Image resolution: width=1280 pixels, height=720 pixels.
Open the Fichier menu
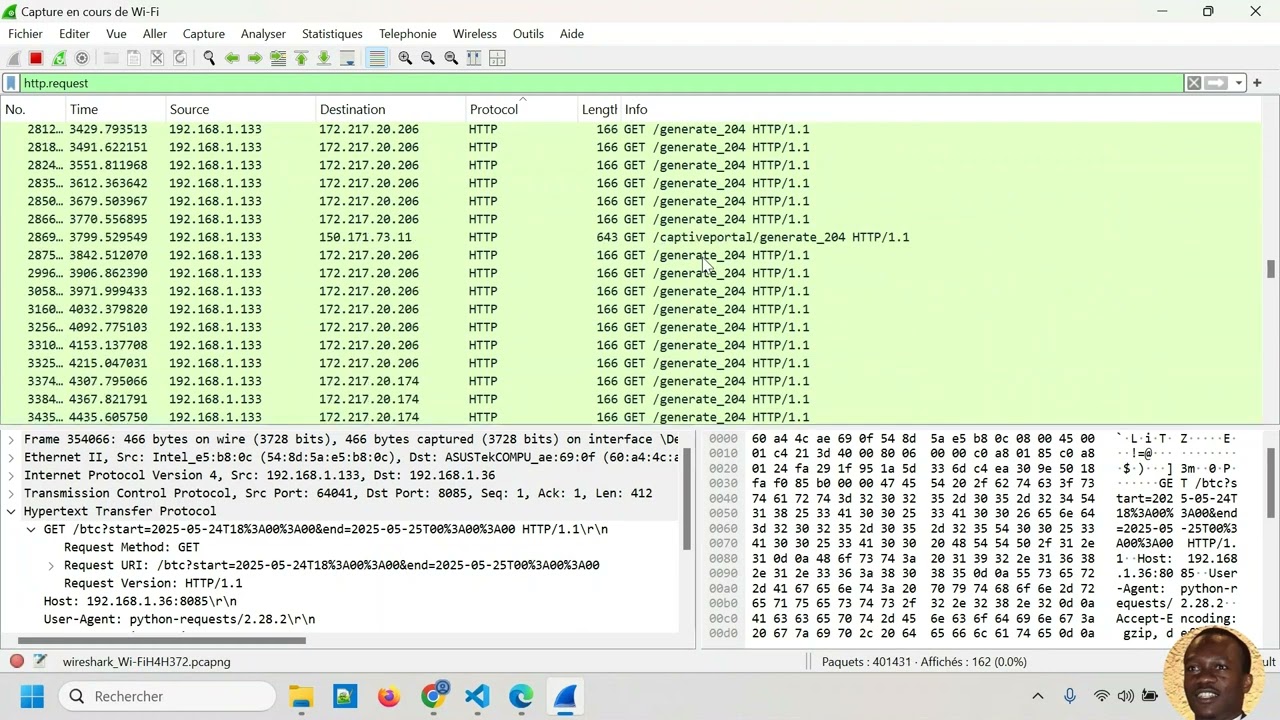tap(25, 34)
